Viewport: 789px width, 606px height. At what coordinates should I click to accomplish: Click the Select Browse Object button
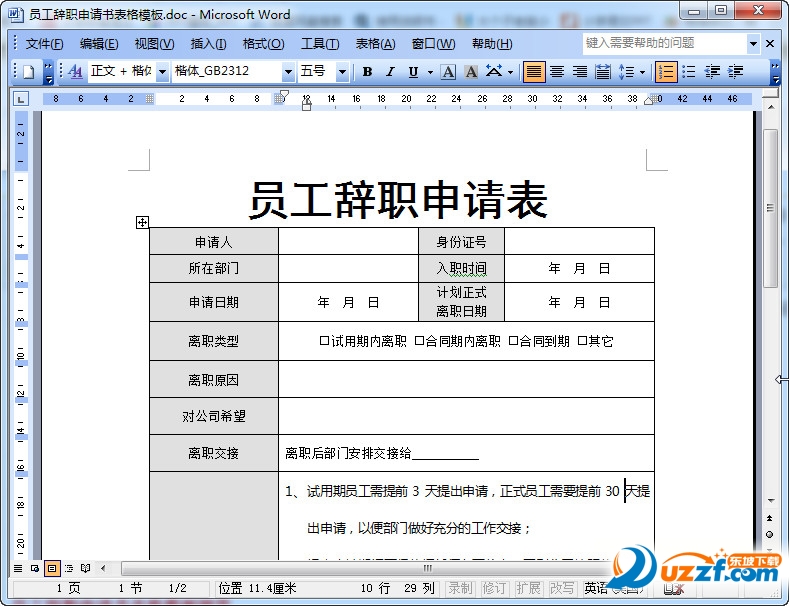point(769,535)
